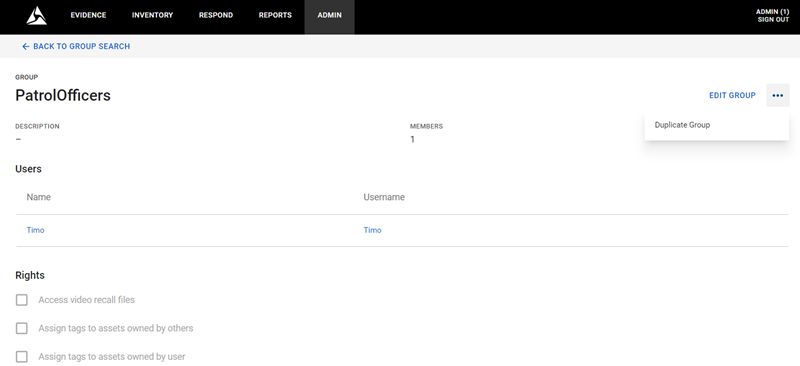Check Access video recall files
800x366 pixels.
click(21, 300)
